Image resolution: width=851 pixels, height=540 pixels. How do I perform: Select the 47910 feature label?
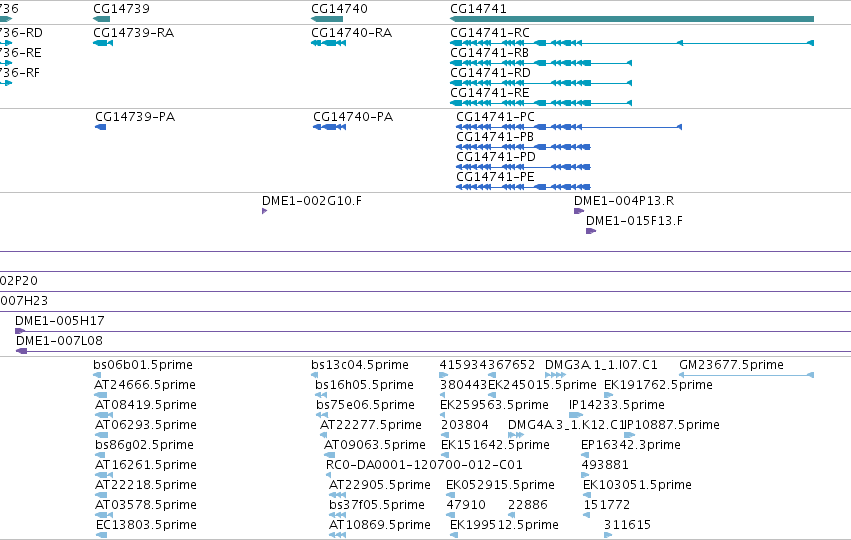466,505
